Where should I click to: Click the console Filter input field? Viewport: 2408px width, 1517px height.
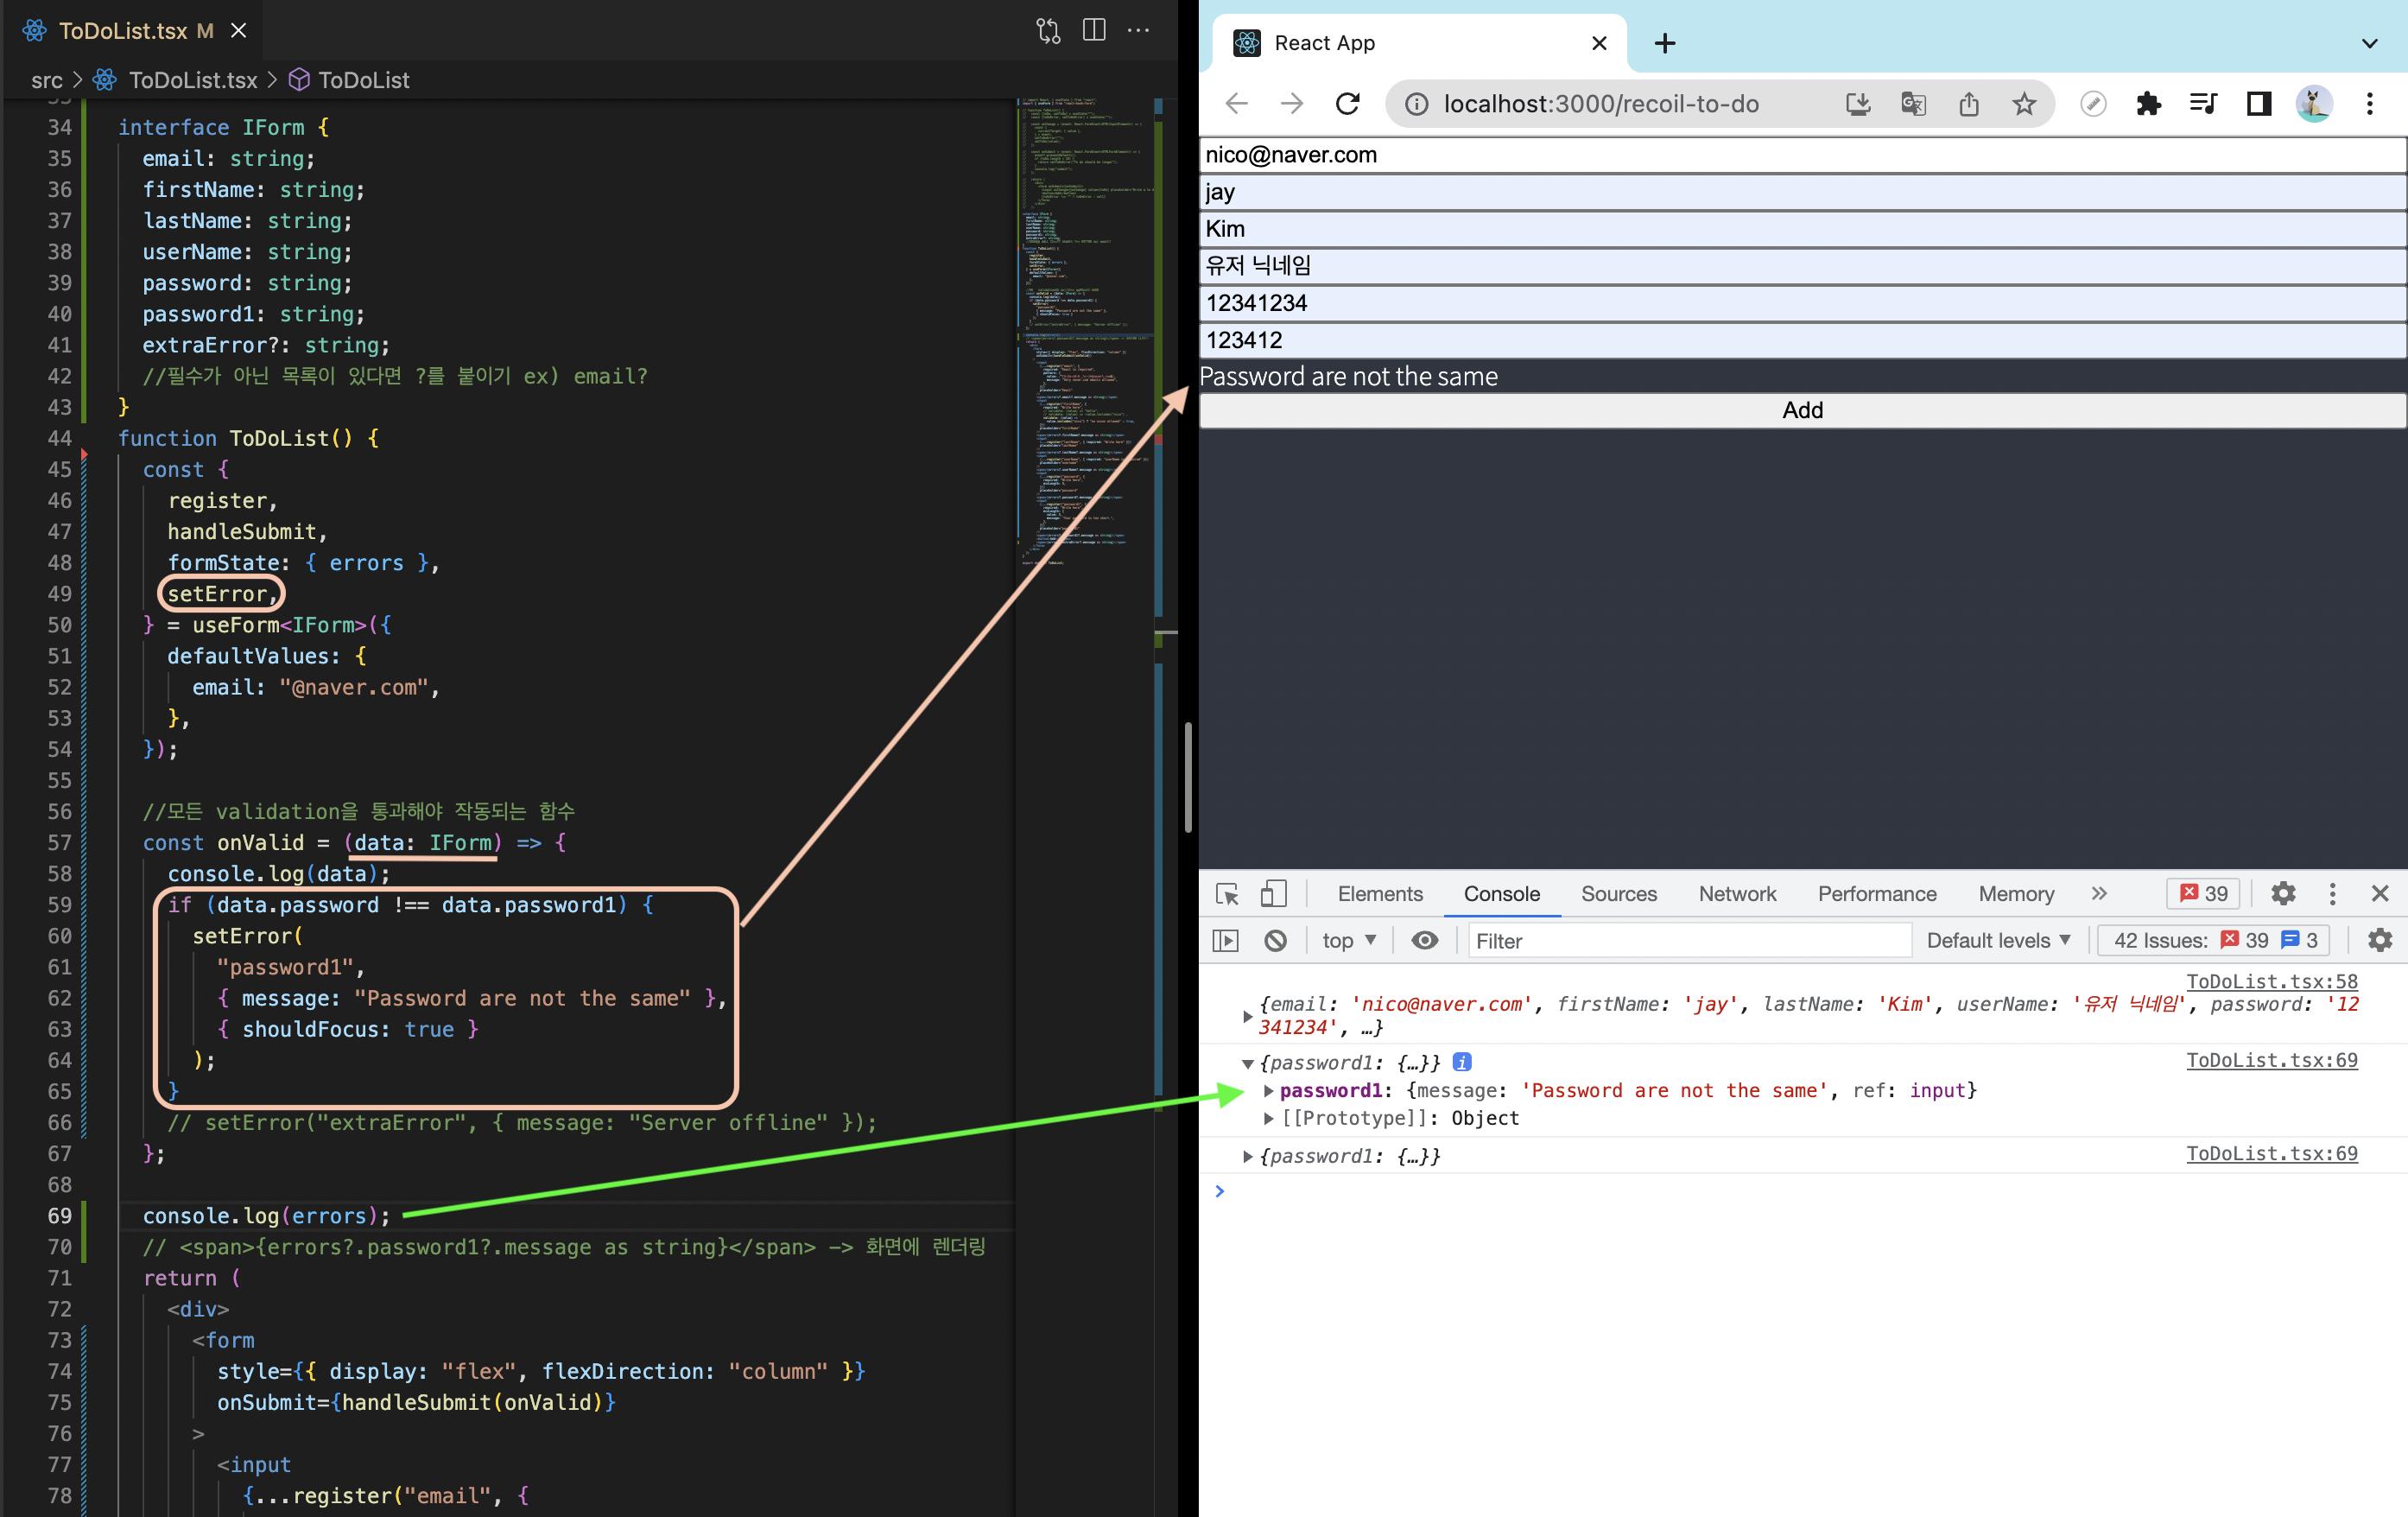1688,940
